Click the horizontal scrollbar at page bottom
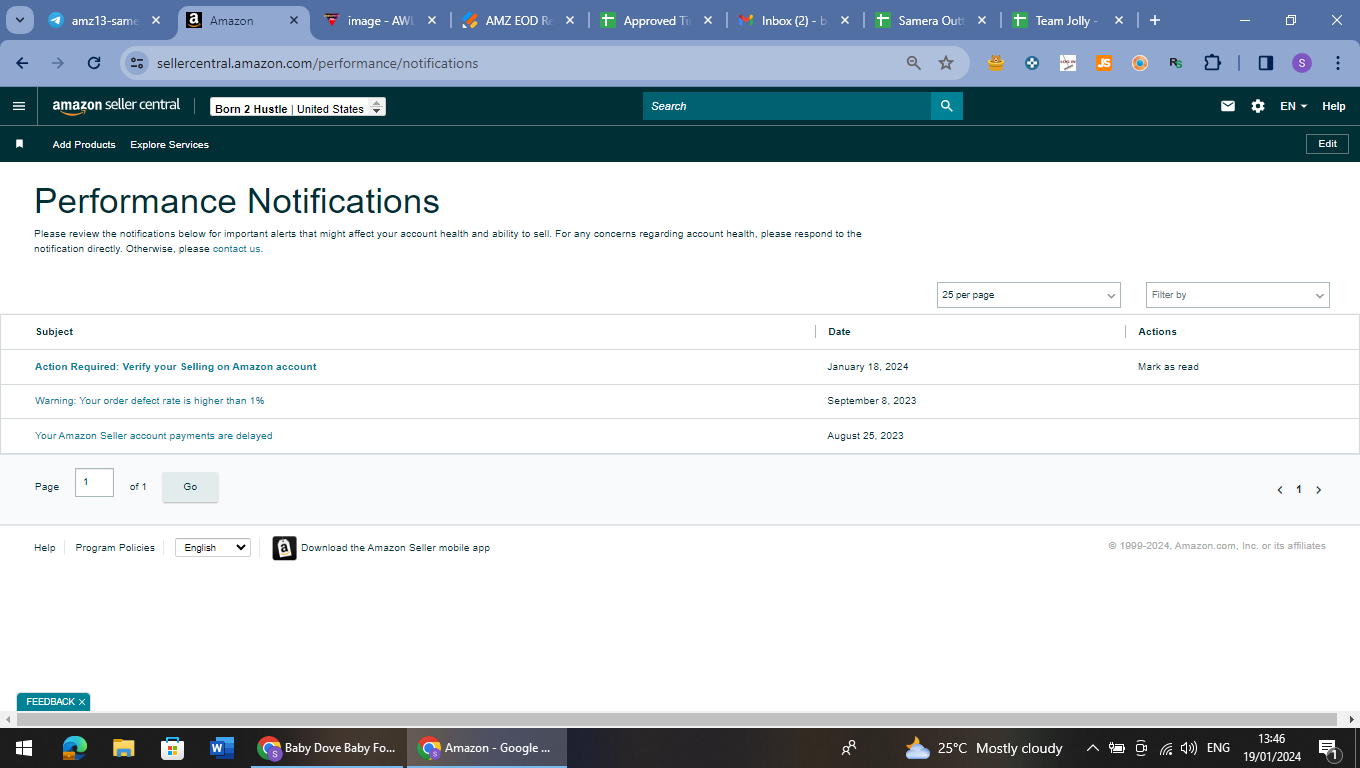Screen dimensions: 1360x768 [679, 719]
